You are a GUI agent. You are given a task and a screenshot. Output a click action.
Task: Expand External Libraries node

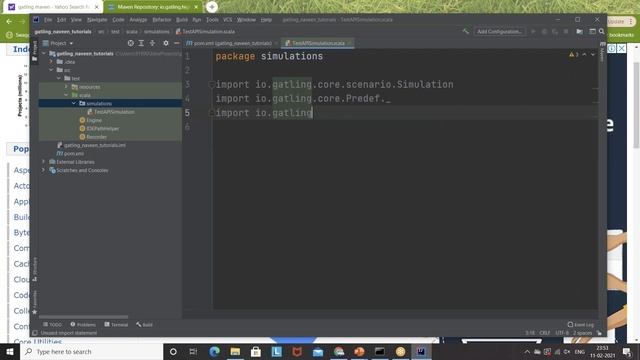(44, 162)
